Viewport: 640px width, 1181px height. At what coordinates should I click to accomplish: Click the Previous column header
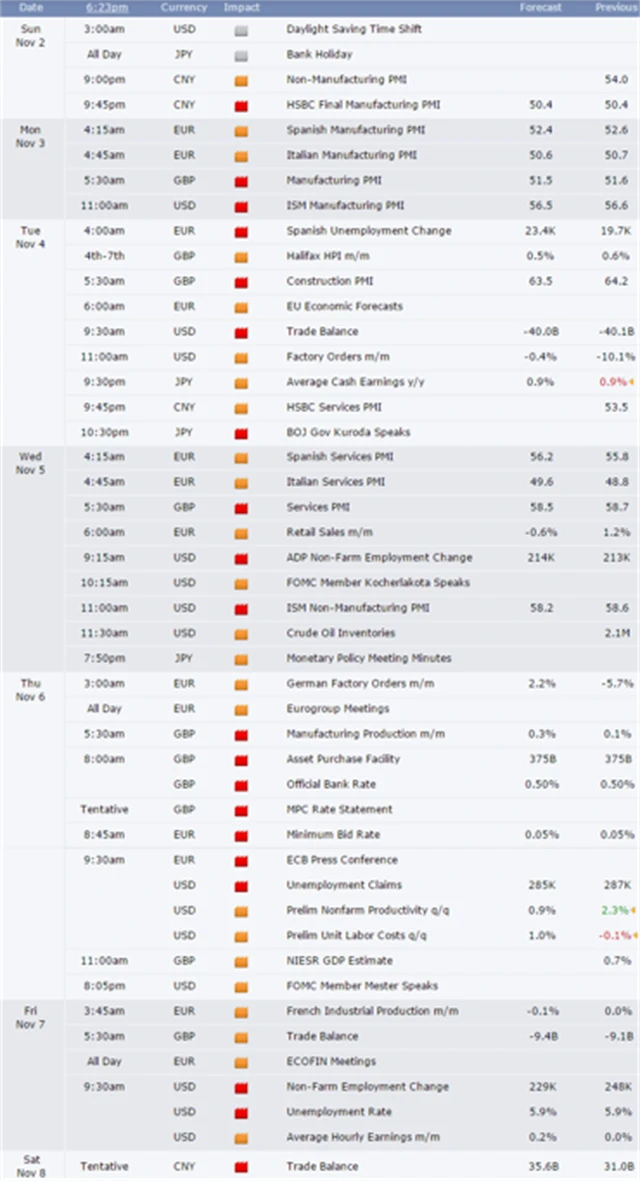tap(615, 8)
